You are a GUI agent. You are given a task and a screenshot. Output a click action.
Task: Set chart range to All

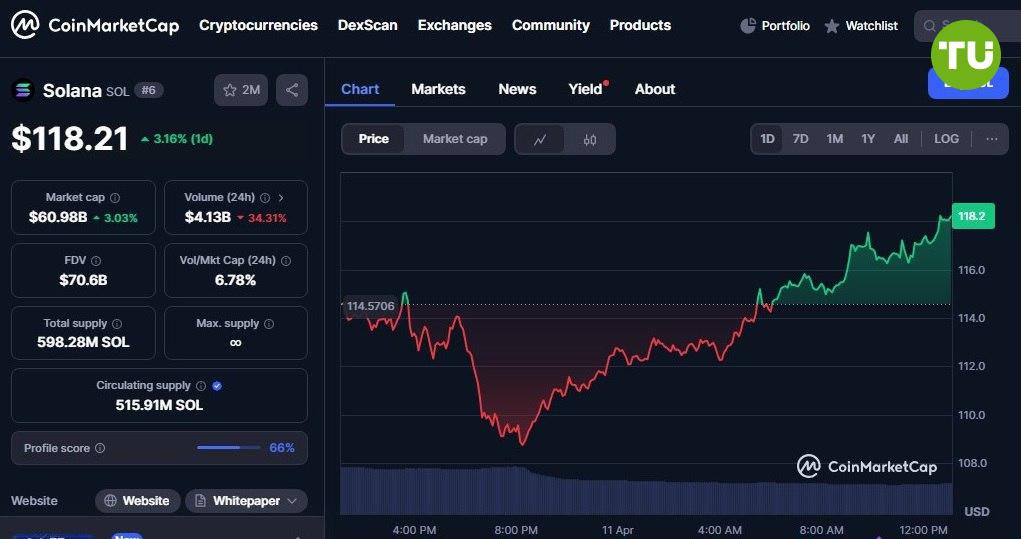click(901, 139)
